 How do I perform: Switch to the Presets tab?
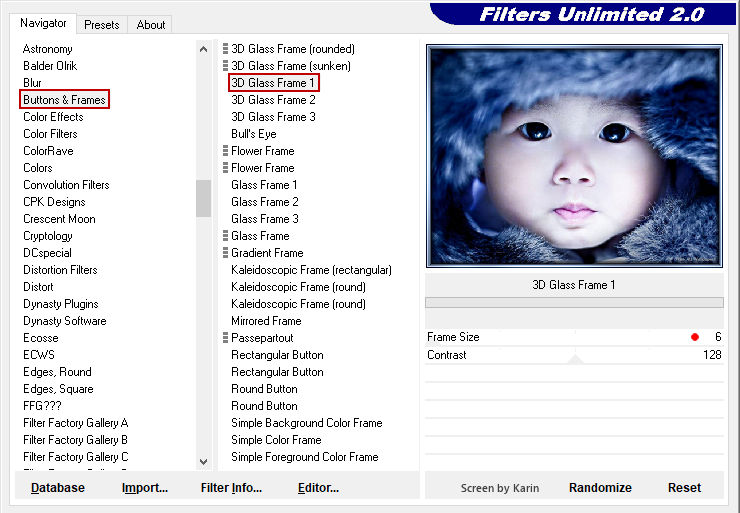tap(102, 24)
